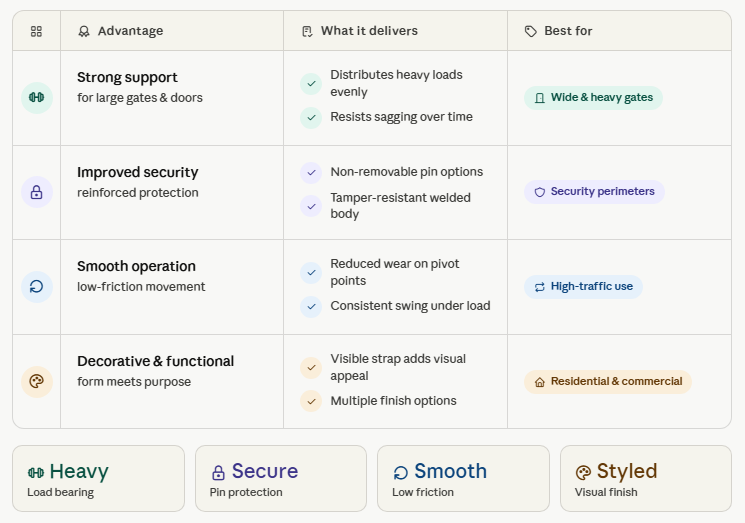Click the palette icon for Decorative & functional

tap(37, 381)
